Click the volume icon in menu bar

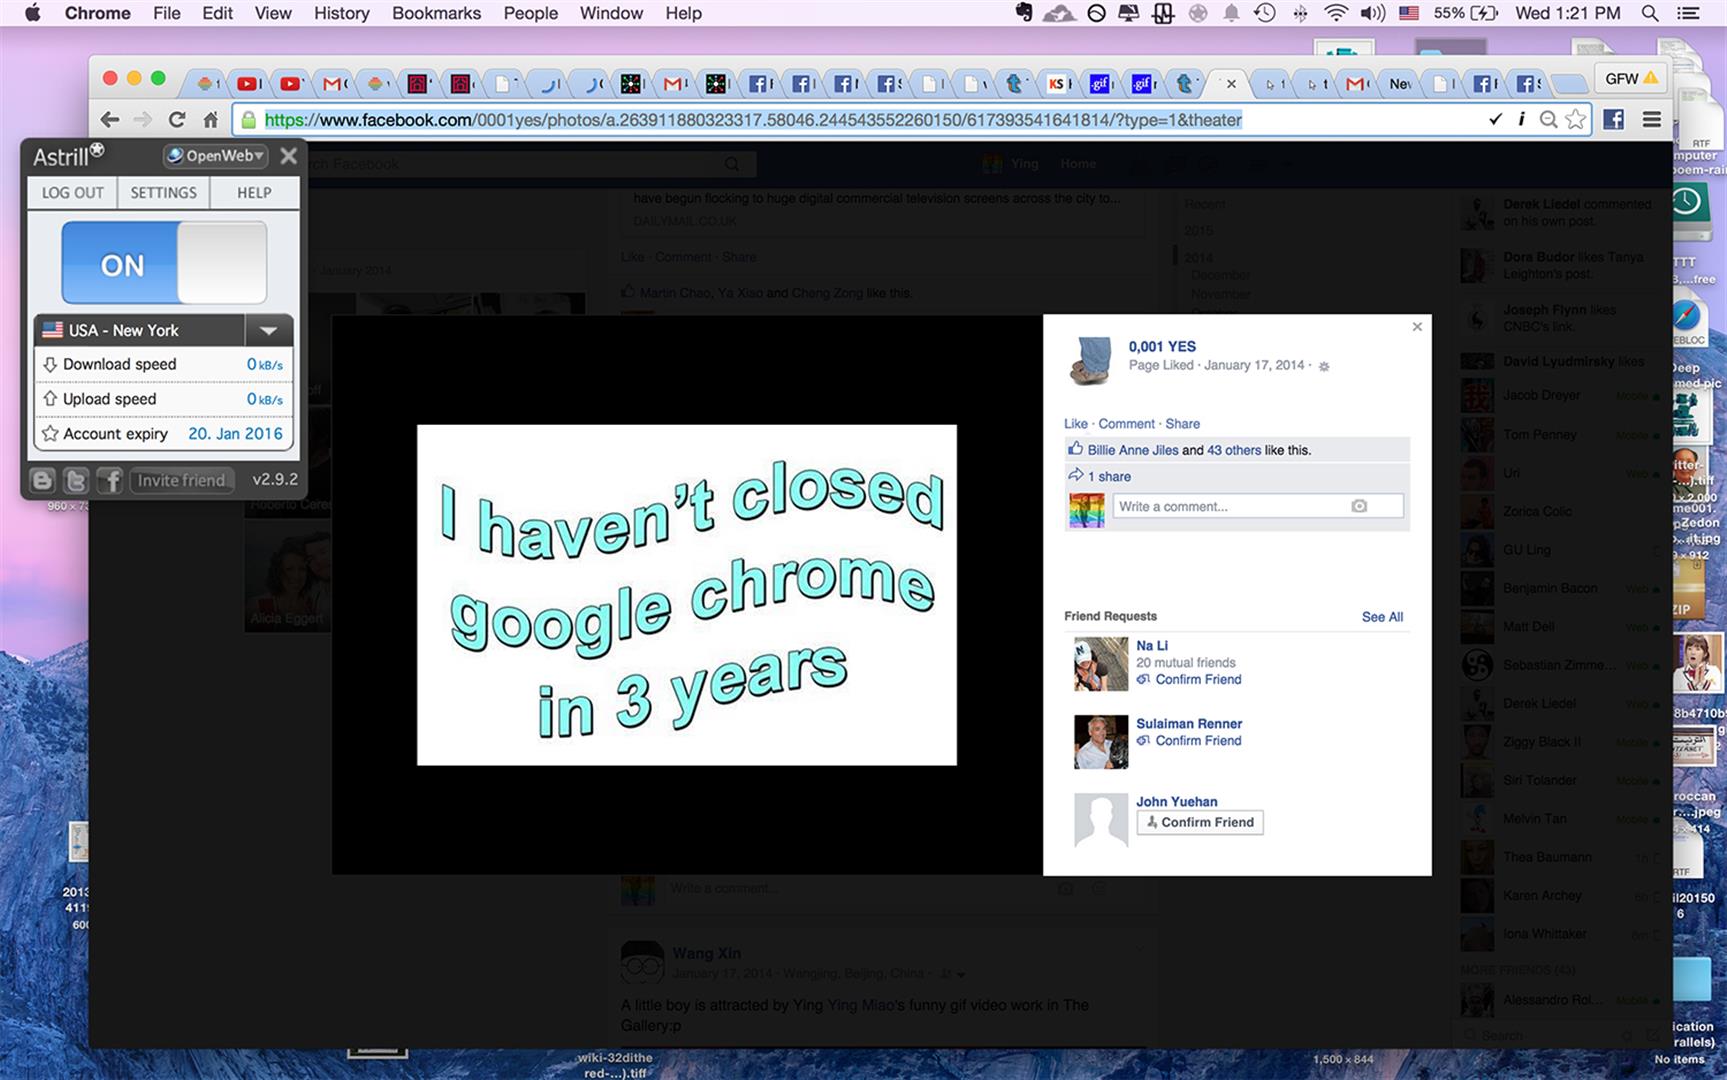tap(1372, 13)
